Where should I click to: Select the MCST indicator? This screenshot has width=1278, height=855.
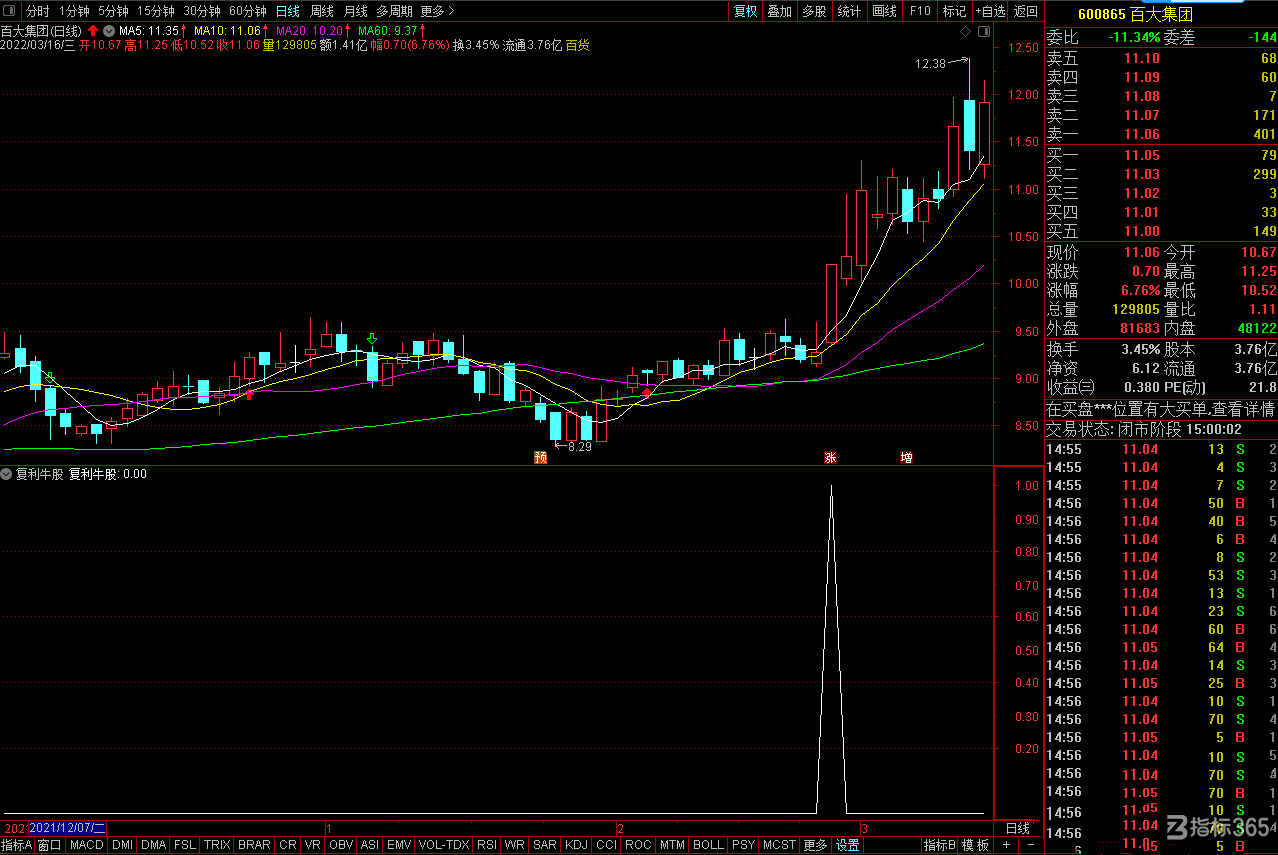pyautogui.click(x=779, y=845)
